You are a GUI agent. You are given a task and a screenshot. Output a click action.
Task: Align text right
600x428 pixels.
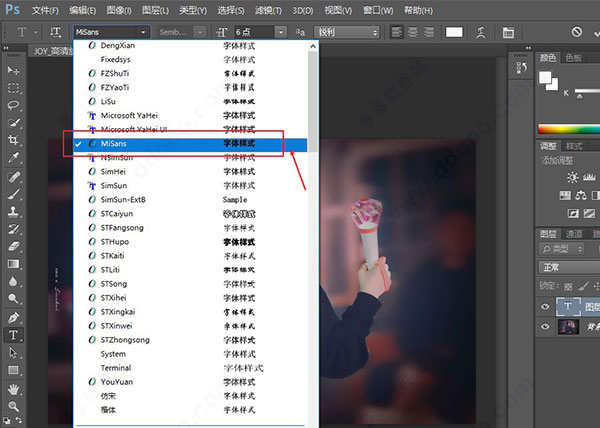(x=429, y=32)
